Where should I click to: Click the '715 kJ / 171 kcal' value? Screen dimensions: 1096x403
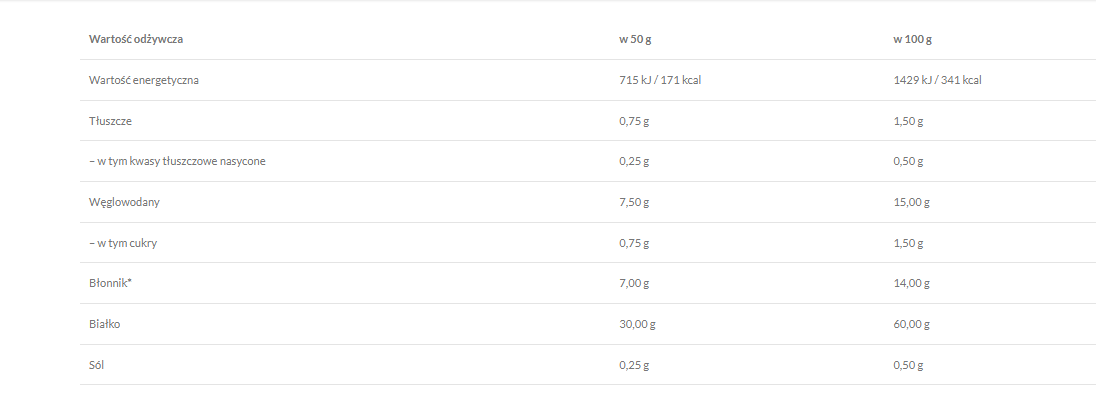pyautogui.click(x=660, y=80)
